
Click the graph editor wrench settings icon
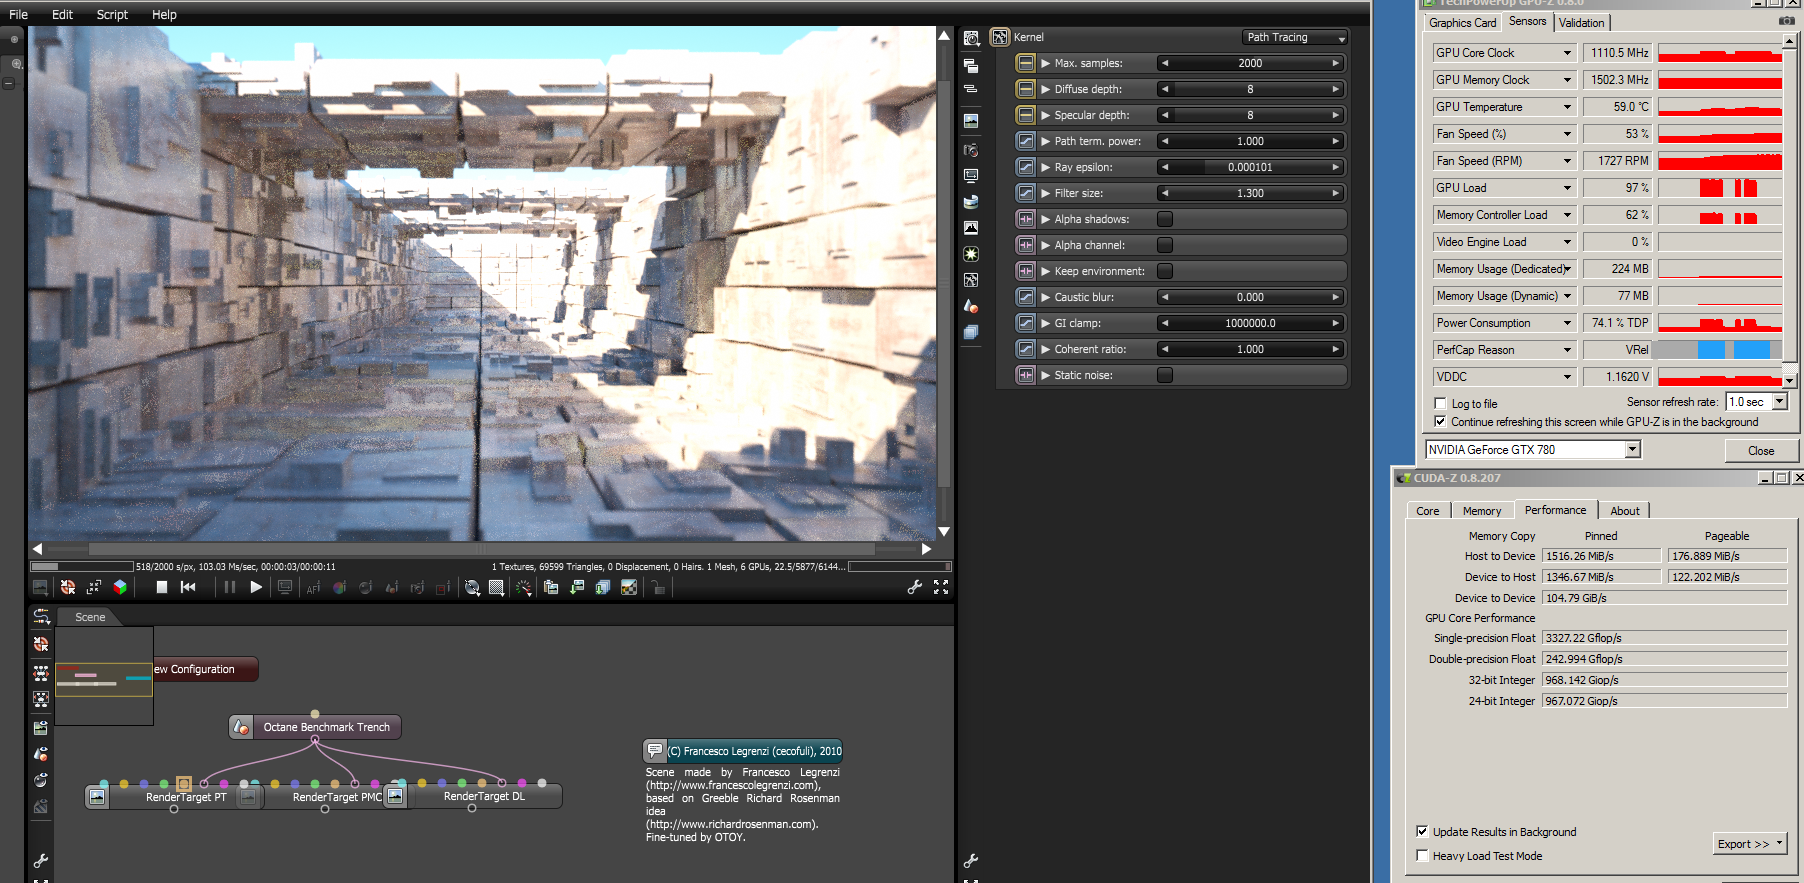[x=41, y=861]
